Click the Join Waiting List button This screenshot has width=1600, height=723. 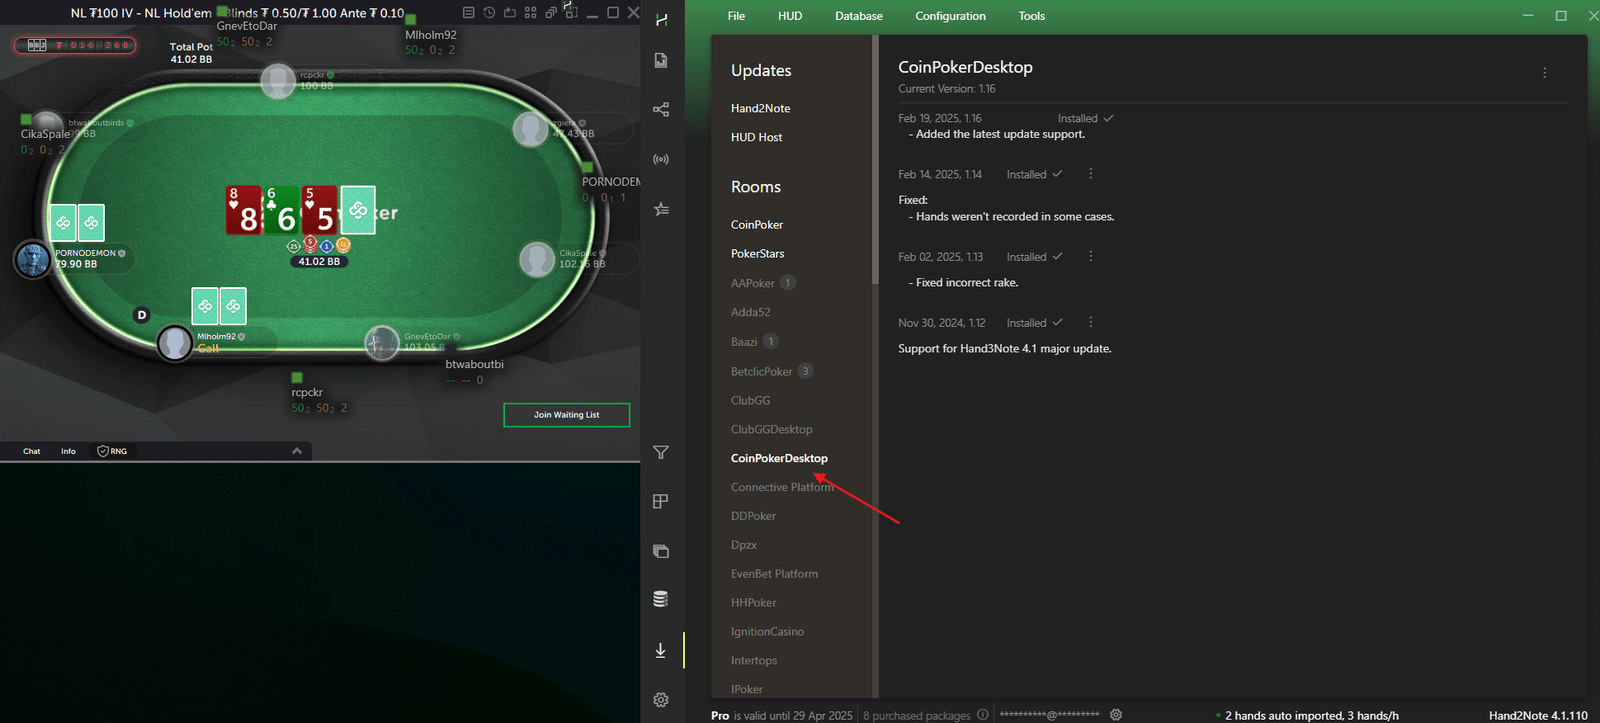[566, 415]
